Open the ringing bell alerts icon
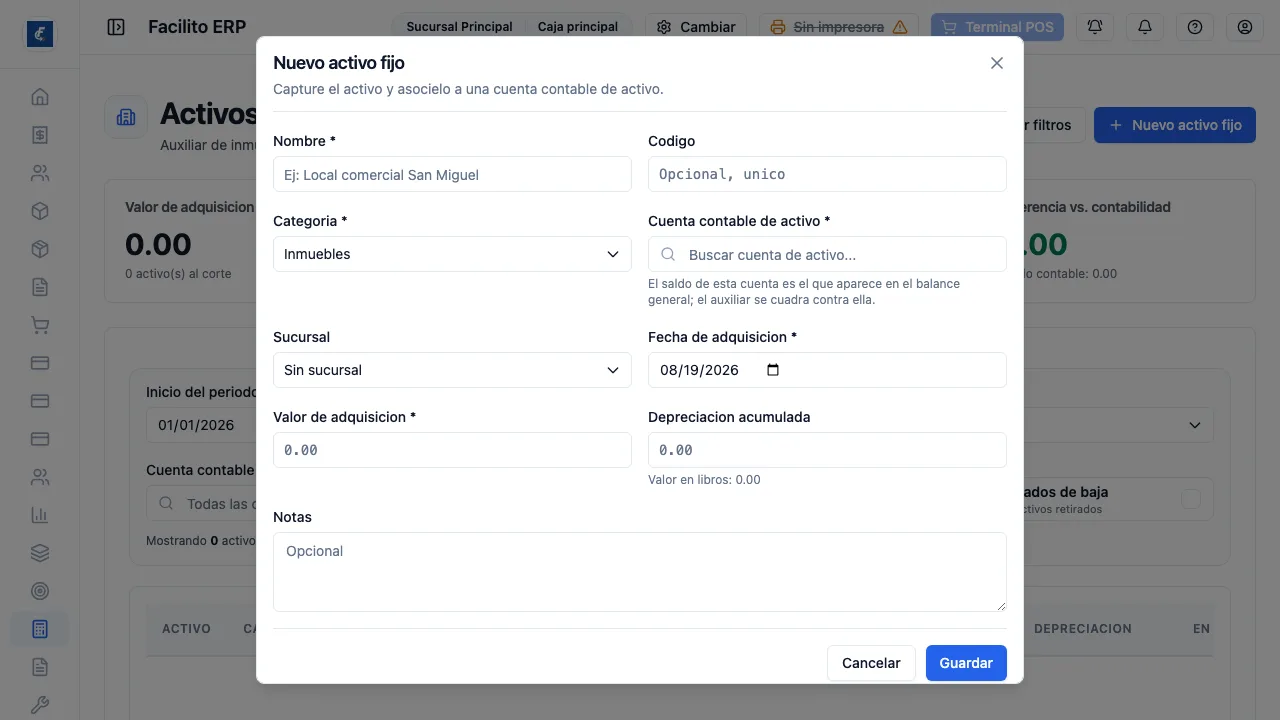Viewport: 1280px width, 720px height. point(1095,27)
